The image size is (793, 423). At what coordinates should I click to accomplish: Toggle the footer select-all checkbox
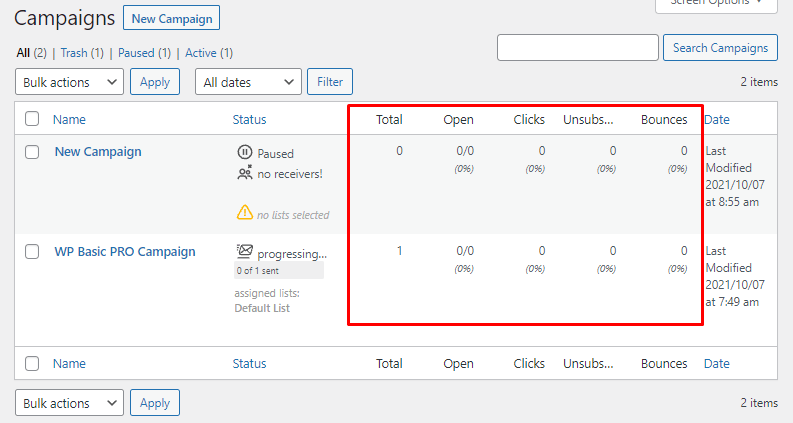click(32, 364)
